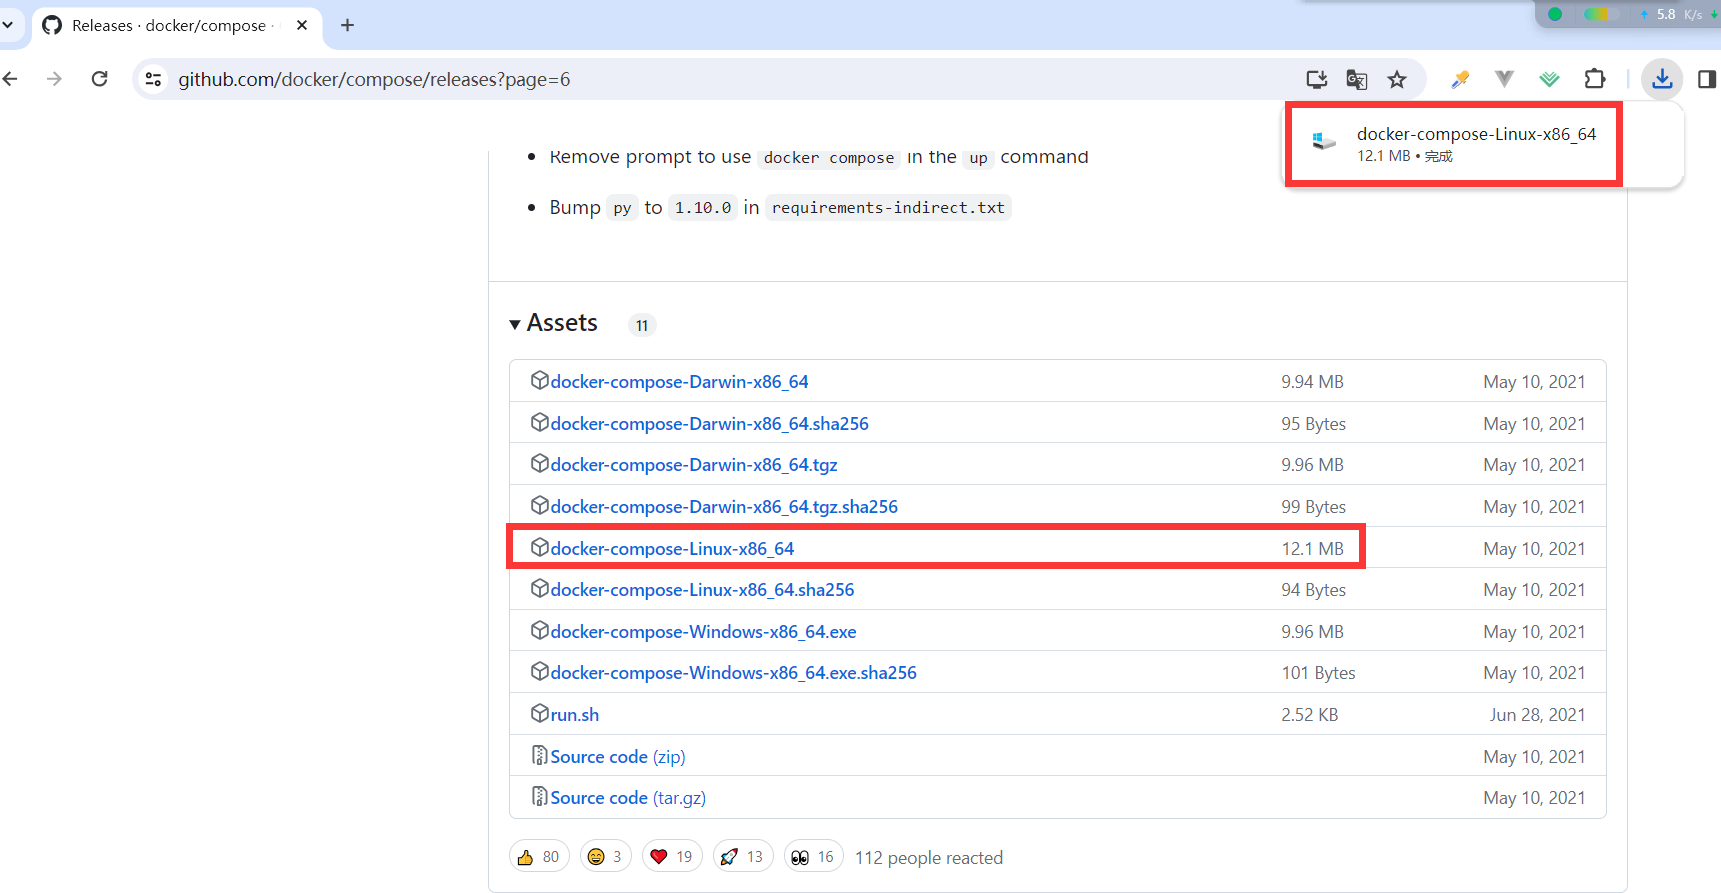This screenshot has height=893, width=1721.
Task: Click zip file icon beside Source code (zip)
Action: tap(539, 755)
